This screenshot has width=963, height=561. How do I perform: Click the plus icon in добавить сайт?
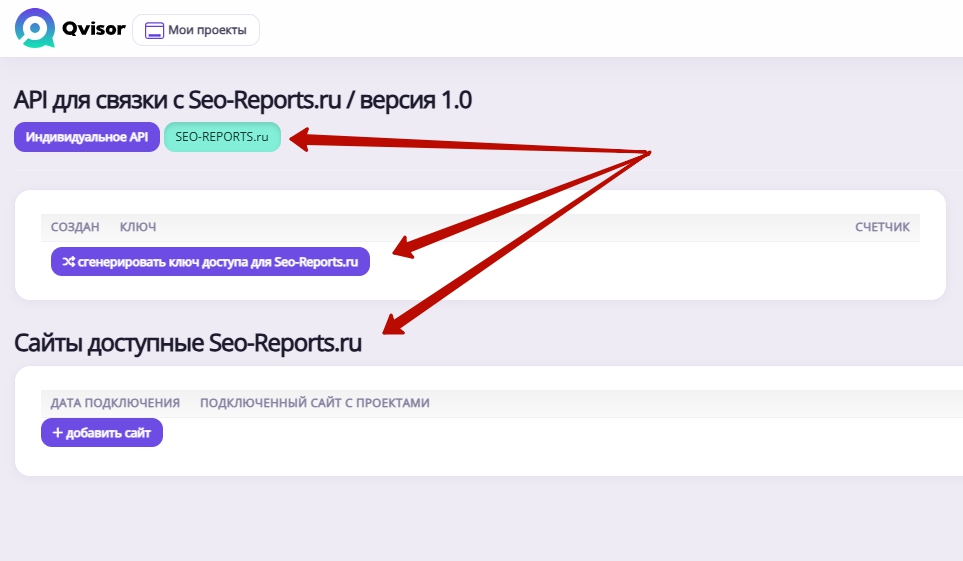(58, 433)
